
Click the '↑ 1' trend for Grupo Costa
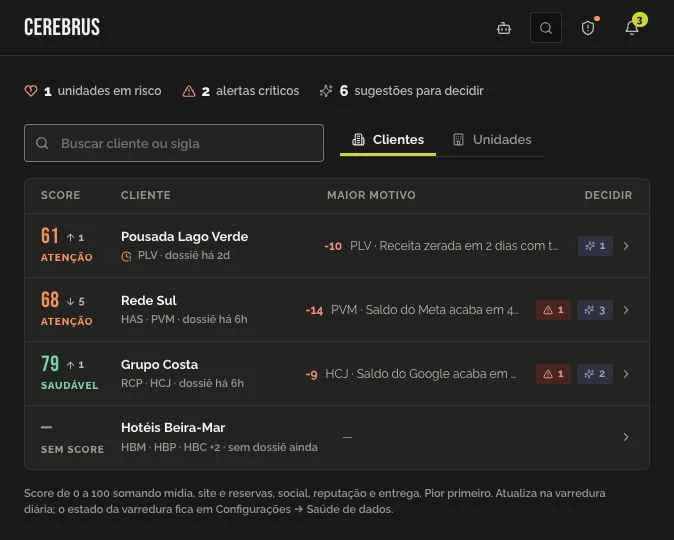click(x=75, y=365)
